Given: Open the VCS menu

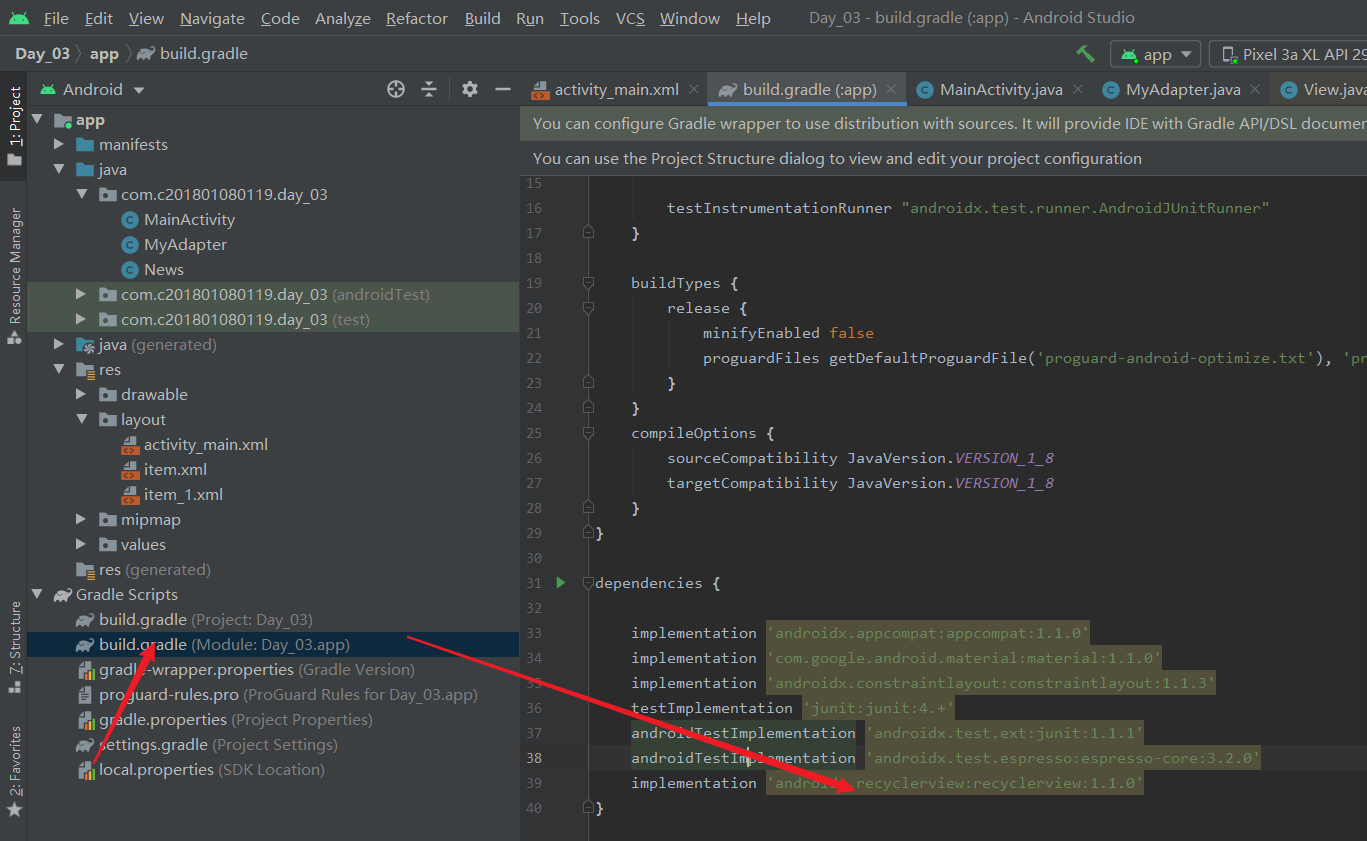Looking at the screenshot, I should [x=630, y=18].
